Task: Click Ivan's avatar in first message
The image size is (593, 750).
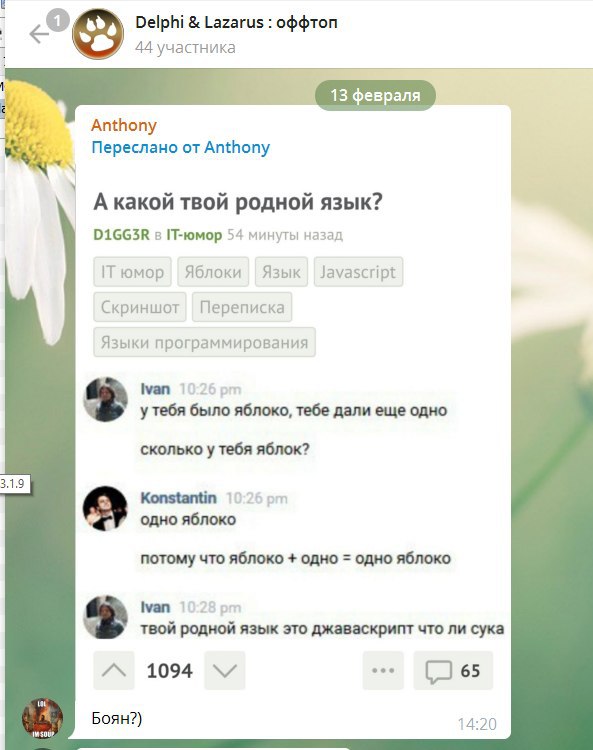Action: 106,399
